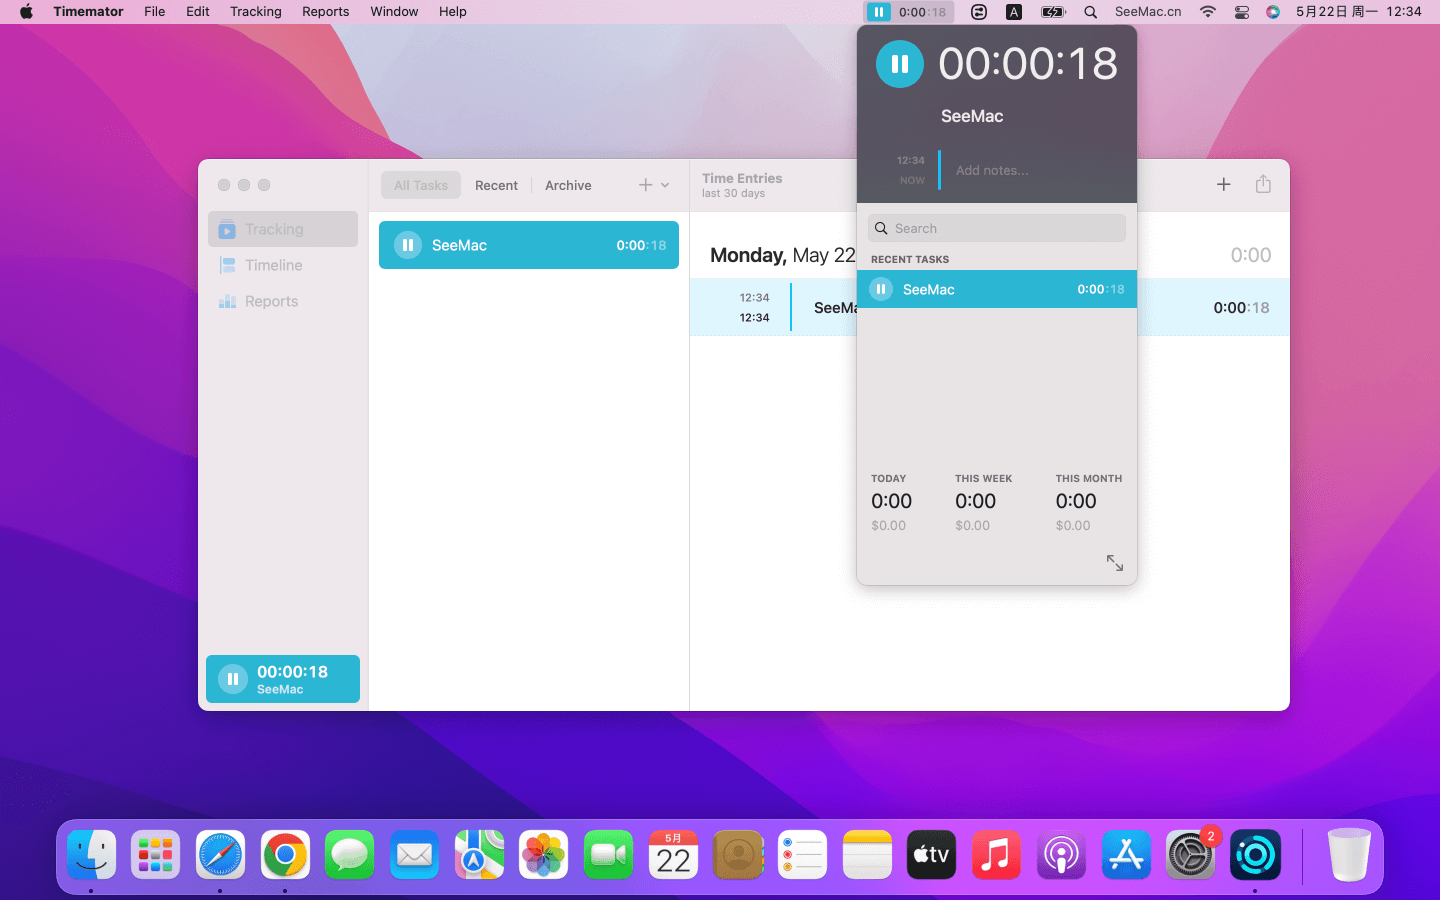Open Photos from the Dock

click(x=544, y=855)
